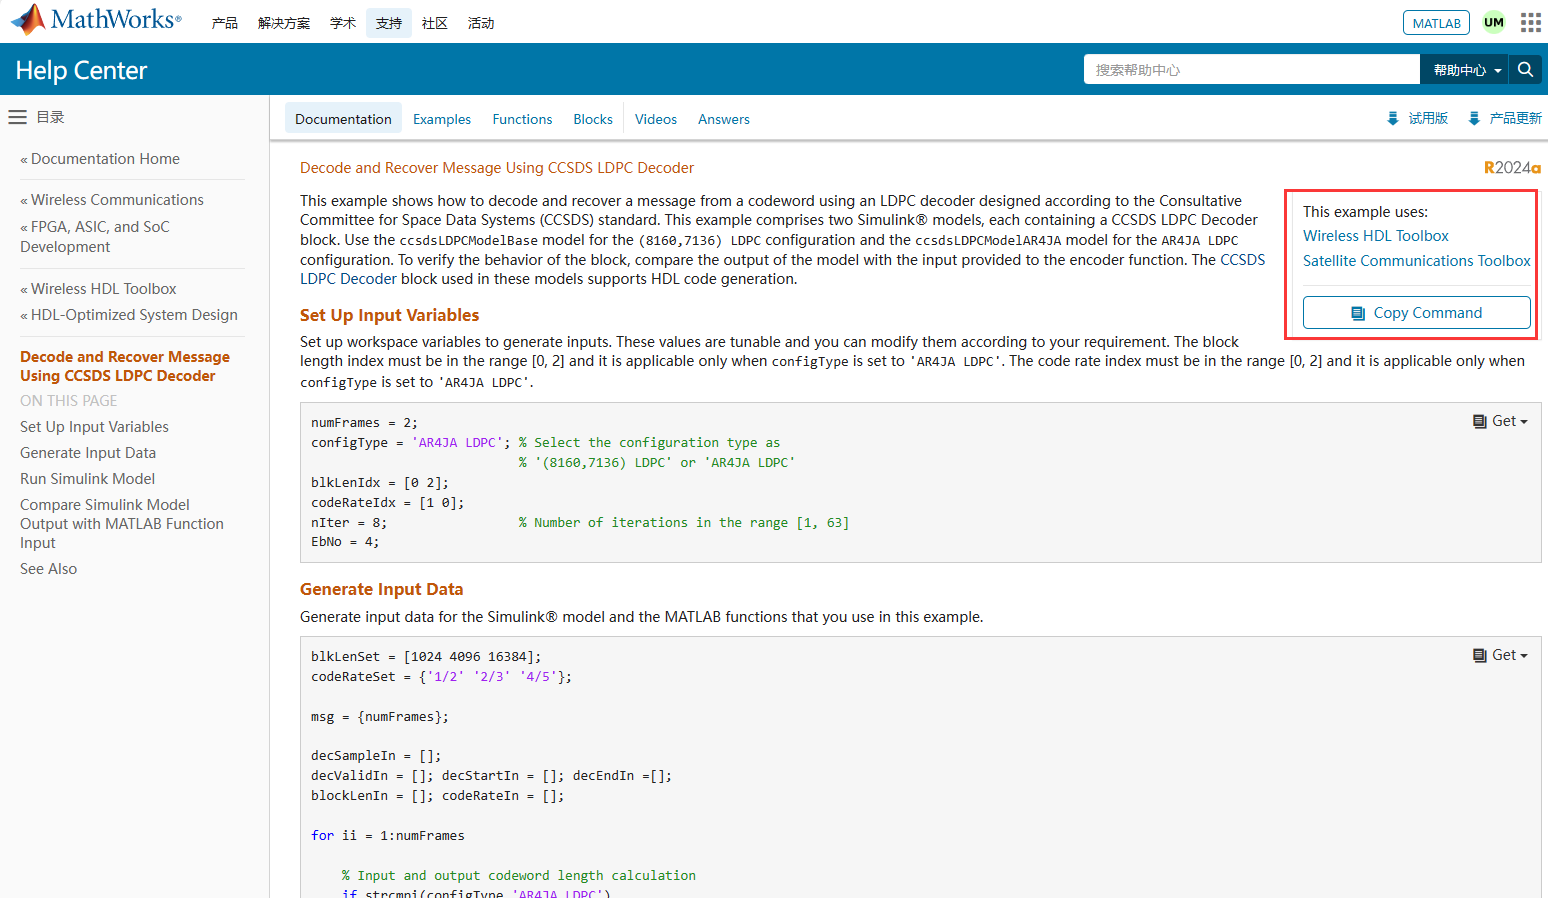
Task: Open the apps grid icon
Action: (1530, 22)
